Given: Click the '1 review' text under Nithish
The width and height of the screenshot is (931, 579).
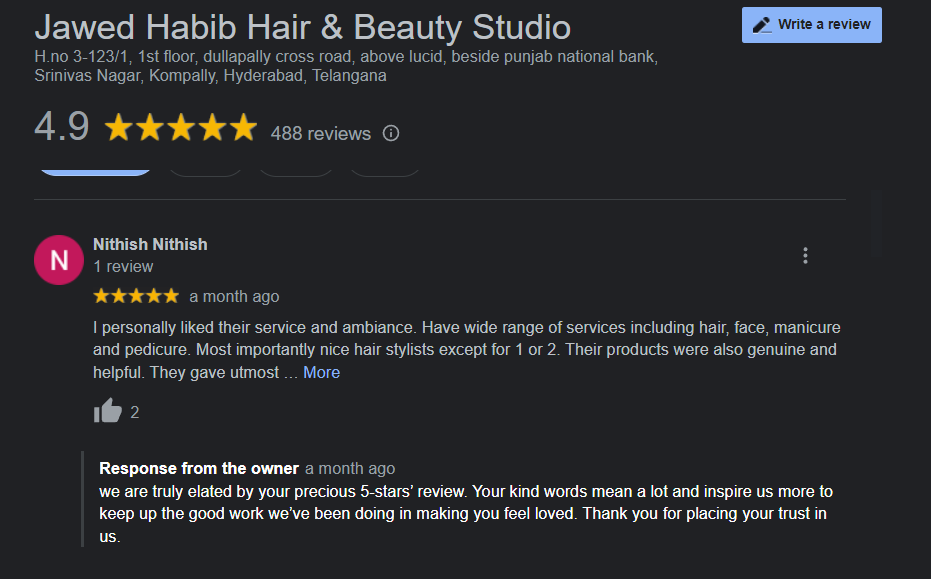Looking at the screenshot, I should tap(123, 267).
